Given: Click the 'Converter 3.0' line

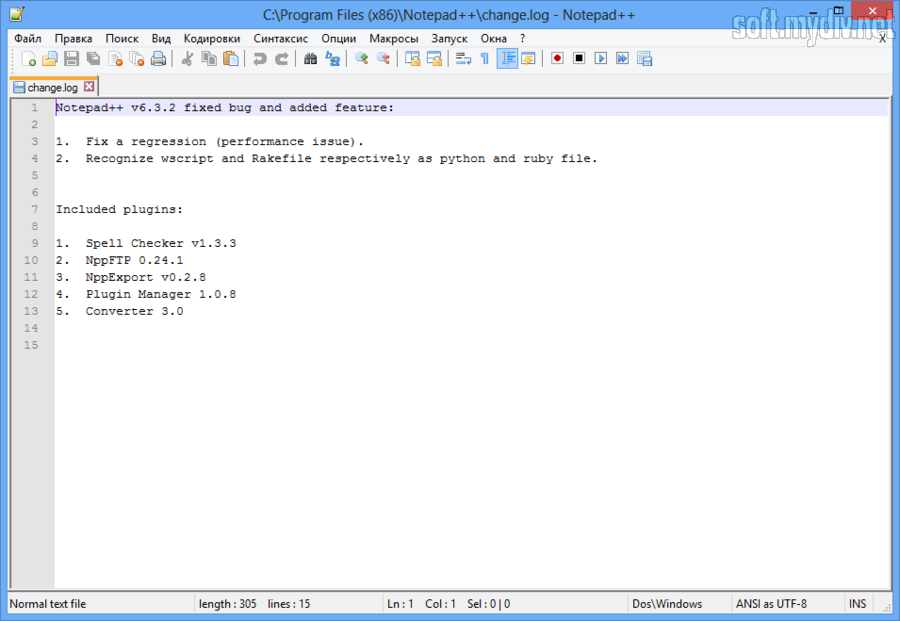Looking at the screenshot, I should [119, 311].
